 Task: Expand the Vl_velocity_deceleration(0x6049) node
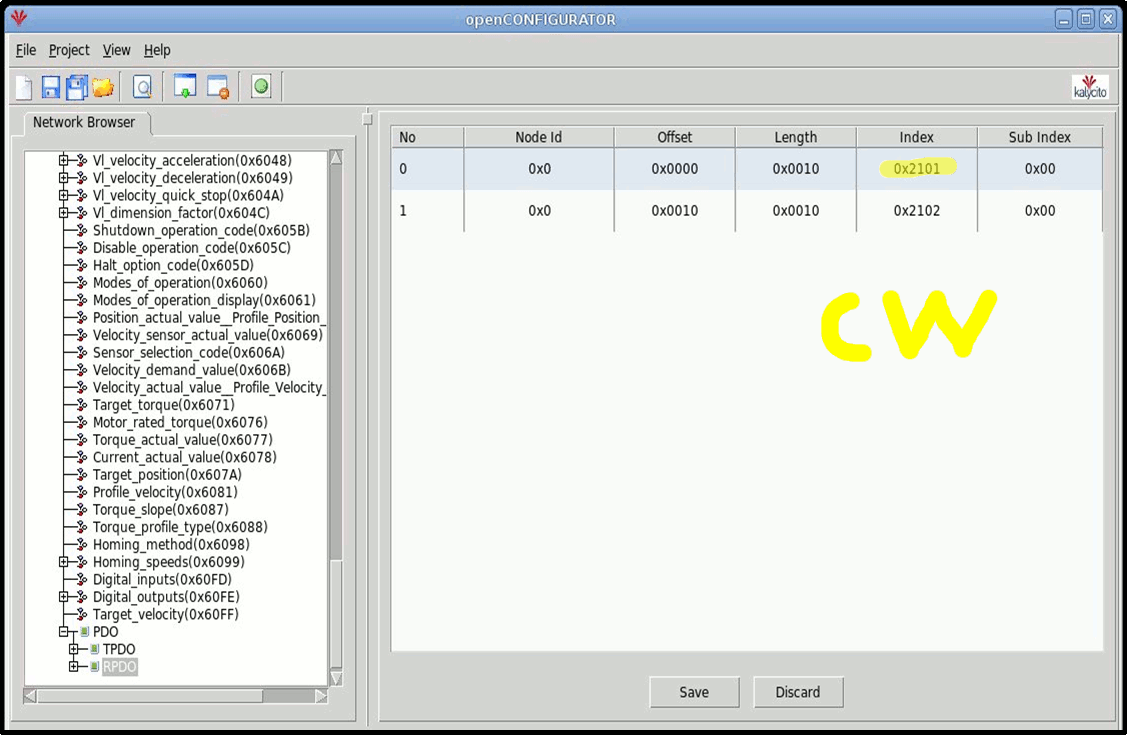tap(63, 177)
